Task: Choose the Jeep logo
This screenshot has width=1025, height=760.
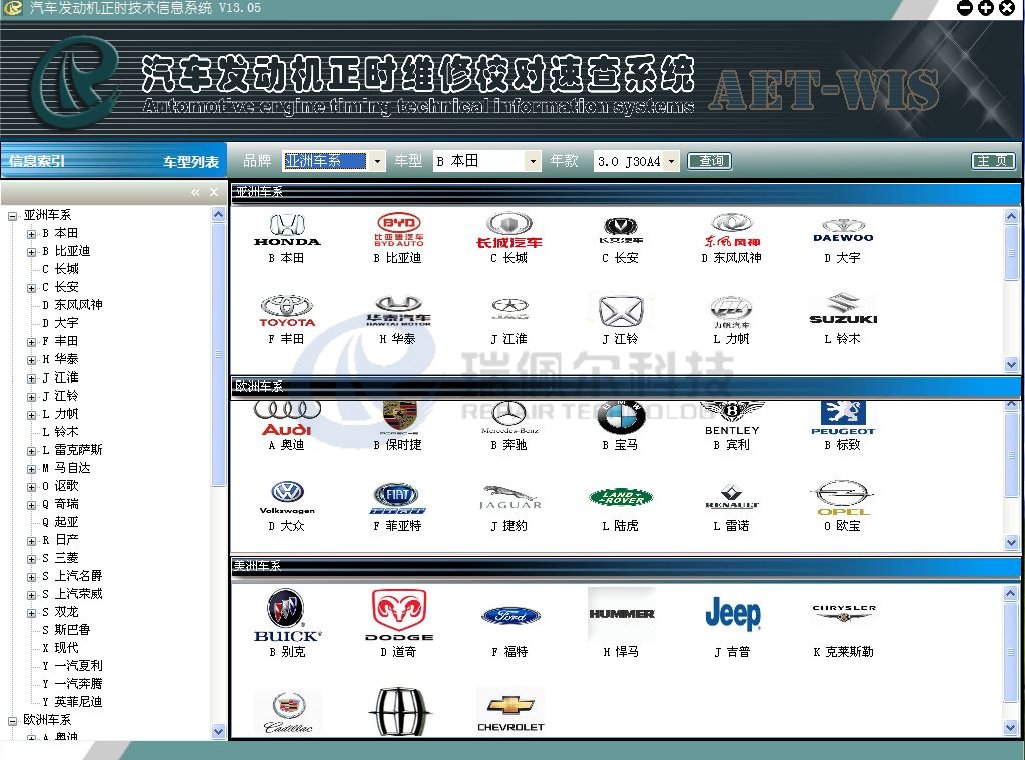Action: pos(732,614)
